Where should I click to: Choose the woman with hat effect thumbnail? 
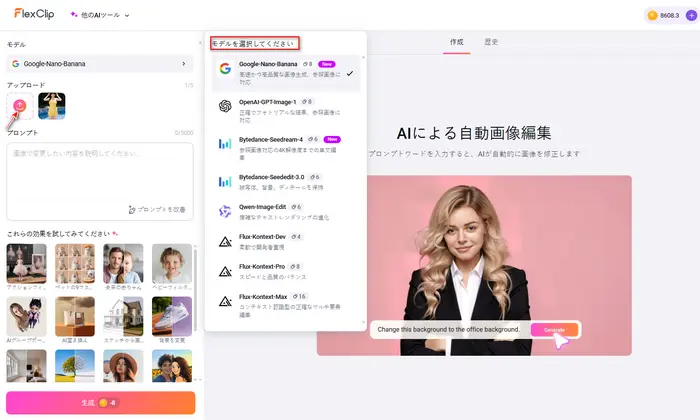123,366
